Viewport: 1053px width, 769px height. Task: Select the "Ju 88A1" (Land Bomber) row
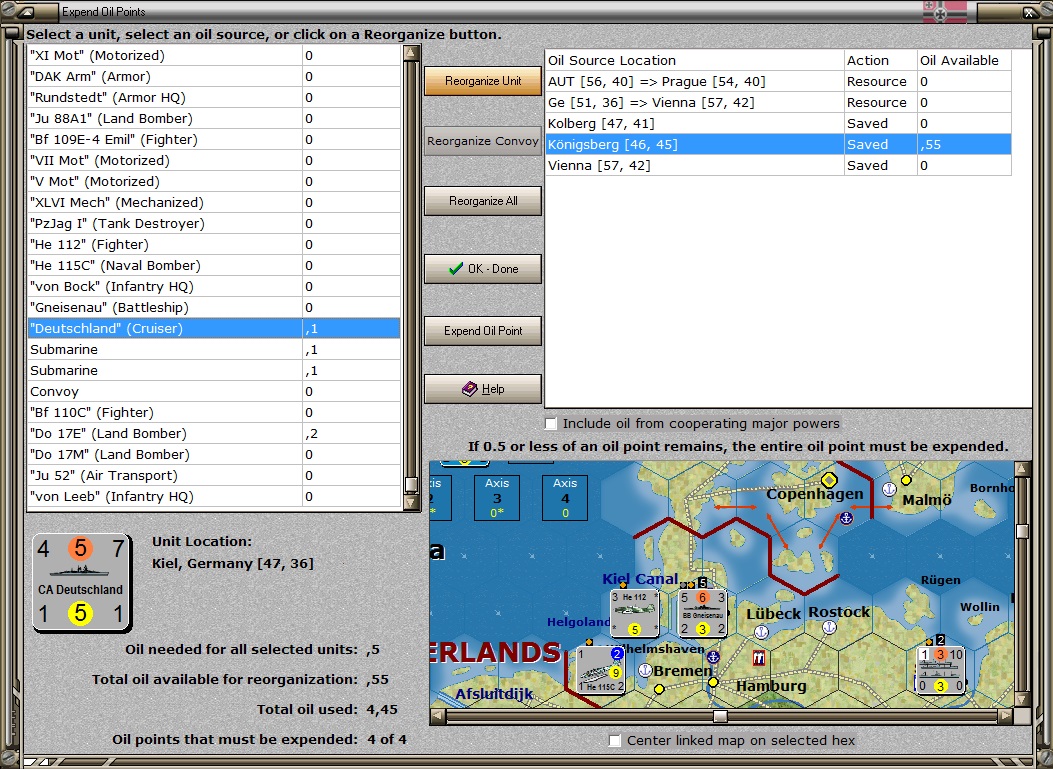click(x=214, y=118)
